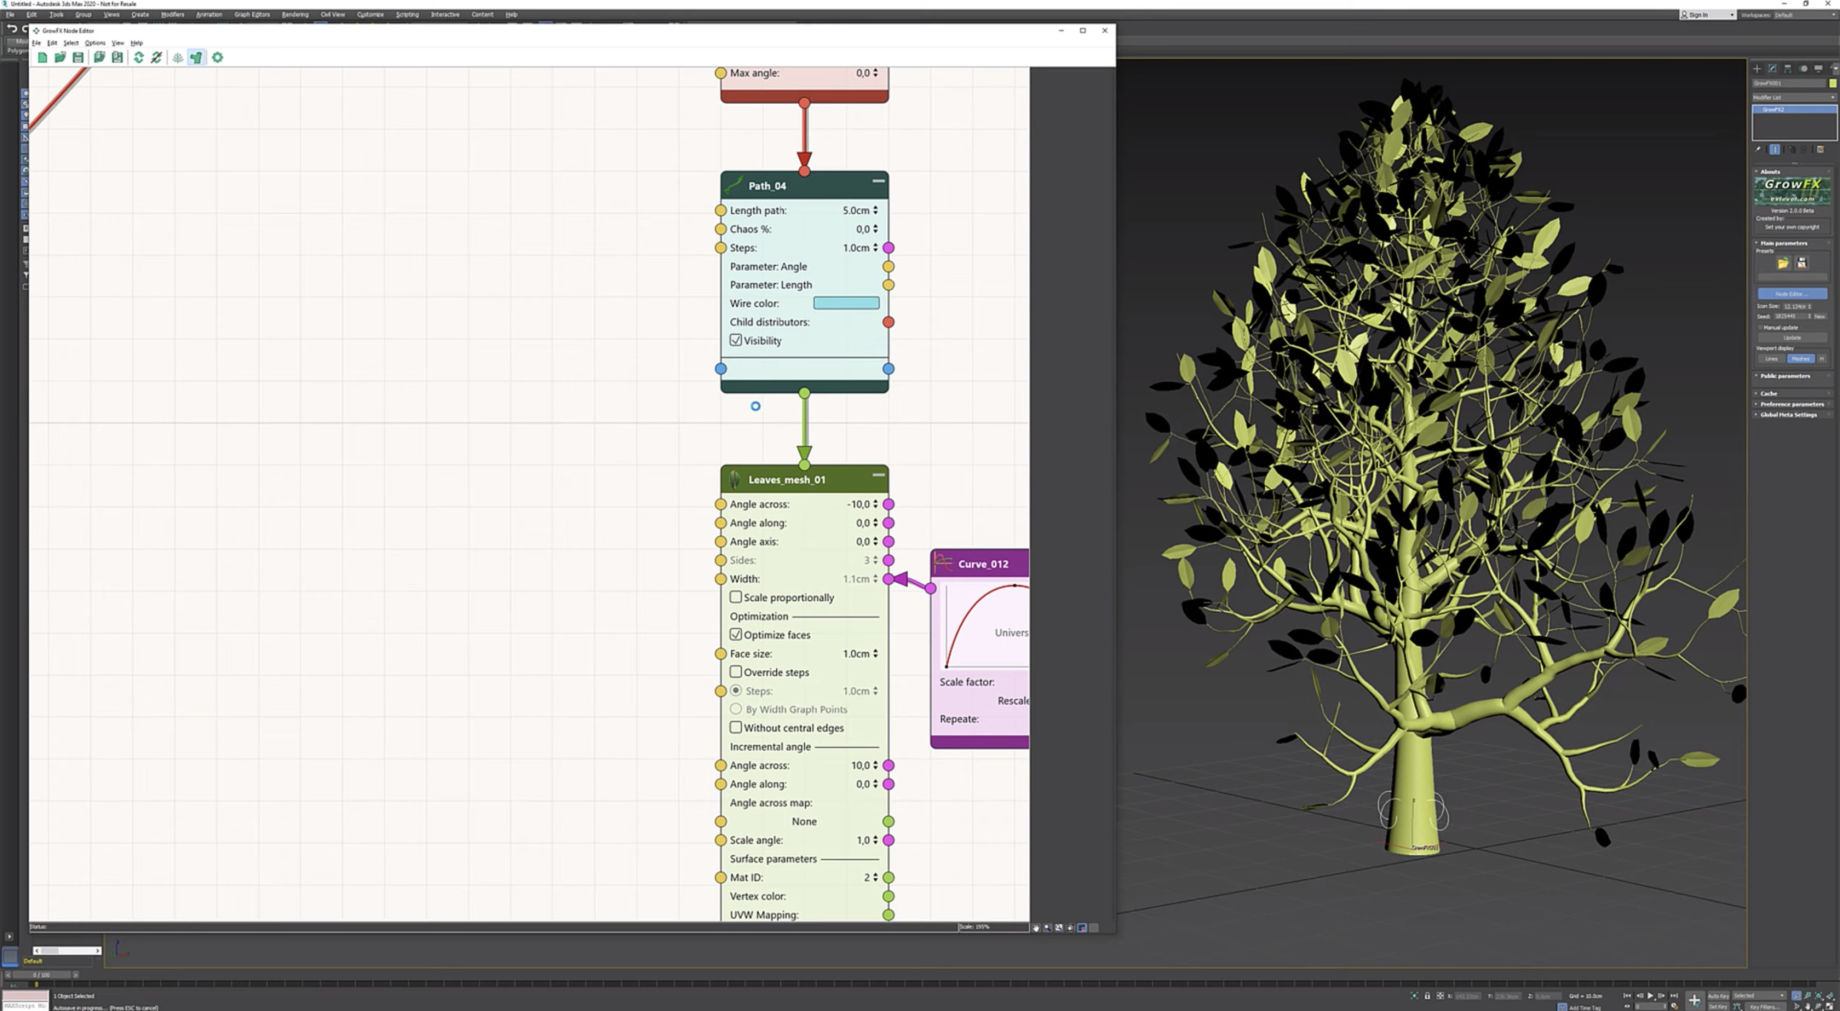Click the Undo arrow in 3ds Max toolbar
Viewport: 1840px width, 1011px height.
11,28
